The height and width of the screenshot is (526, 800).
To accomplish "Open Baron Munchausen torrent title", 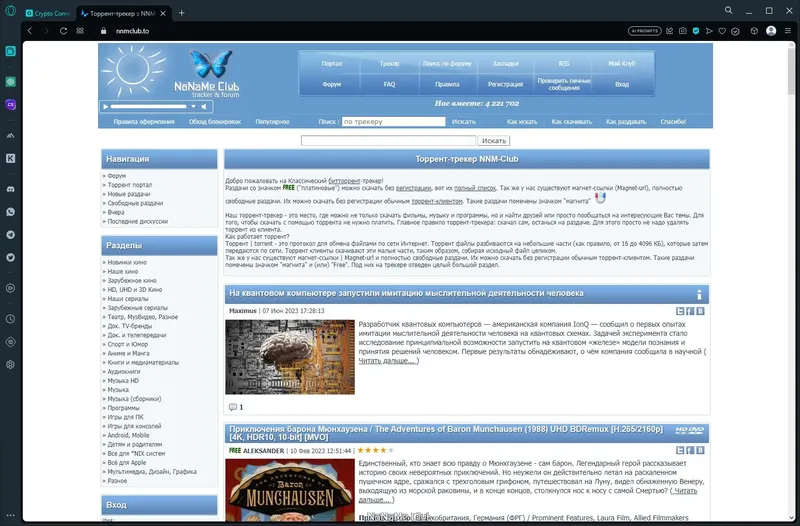I will tap(446, 433).
